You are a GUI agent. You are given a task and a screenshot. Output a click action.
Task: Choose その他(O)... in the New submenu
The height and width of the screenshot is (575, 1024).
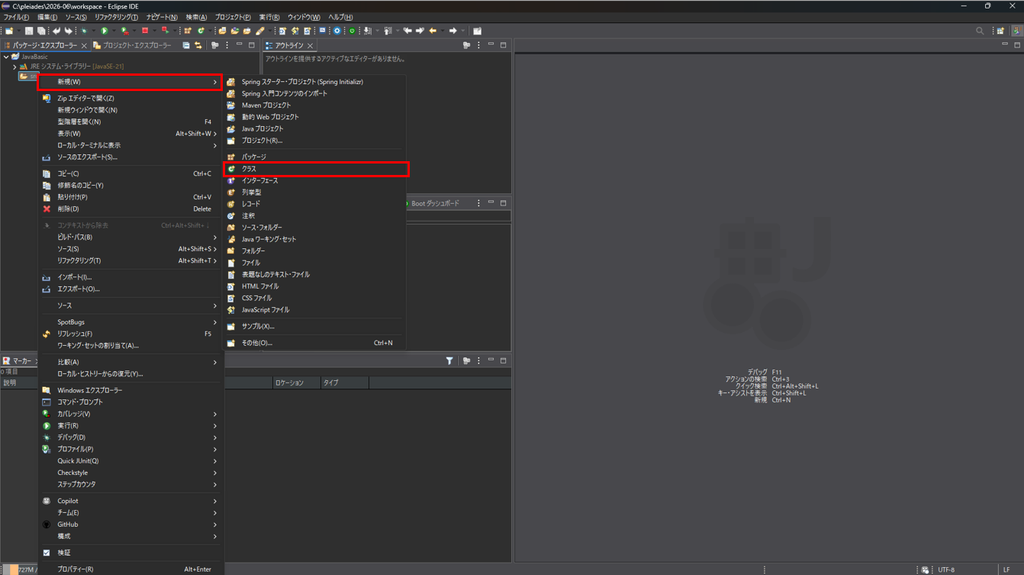[315, 343]
